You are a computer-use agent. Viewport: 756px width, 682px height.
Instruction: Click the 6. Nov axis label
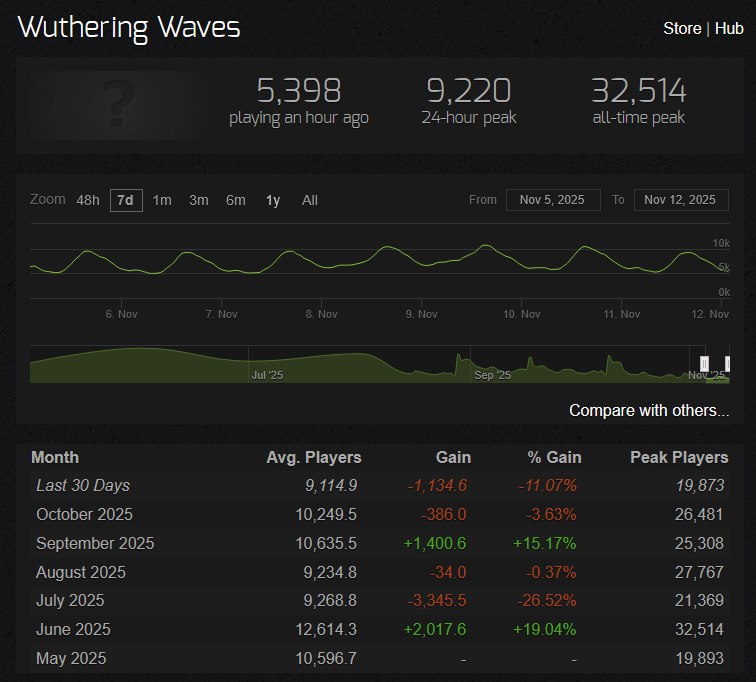[x=122, y=314]
